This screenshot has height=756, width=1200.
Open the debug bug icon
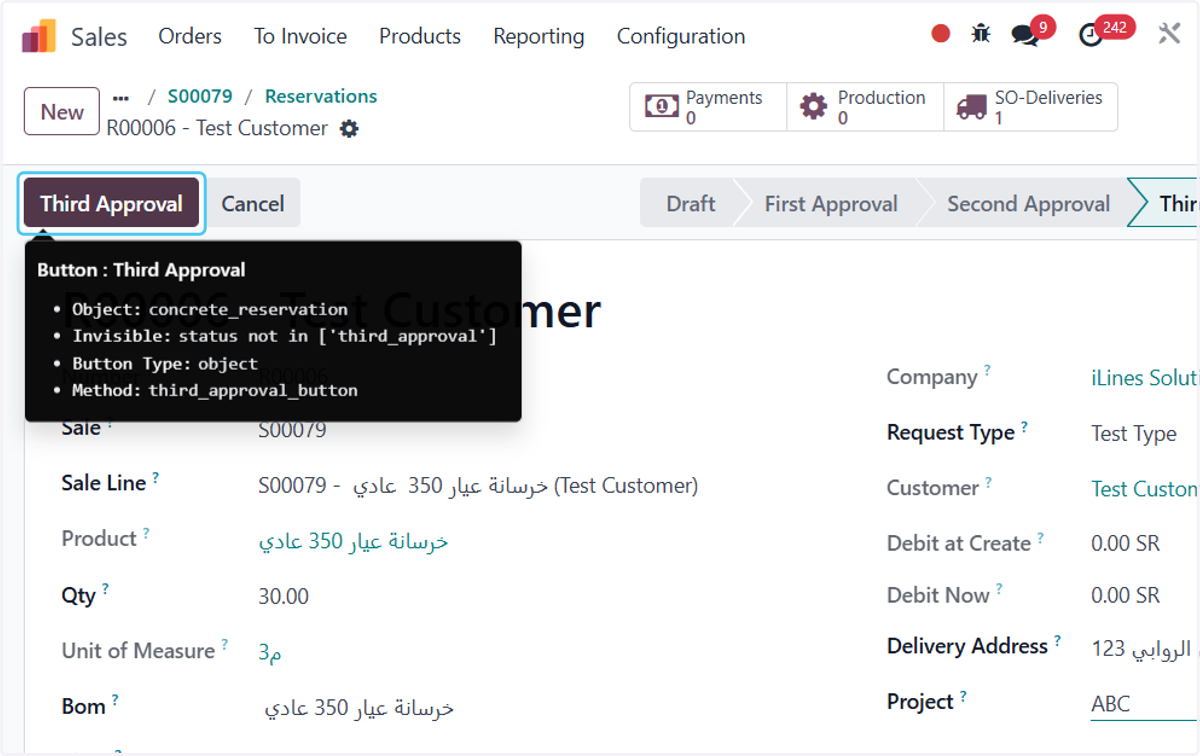click(981, 34)
